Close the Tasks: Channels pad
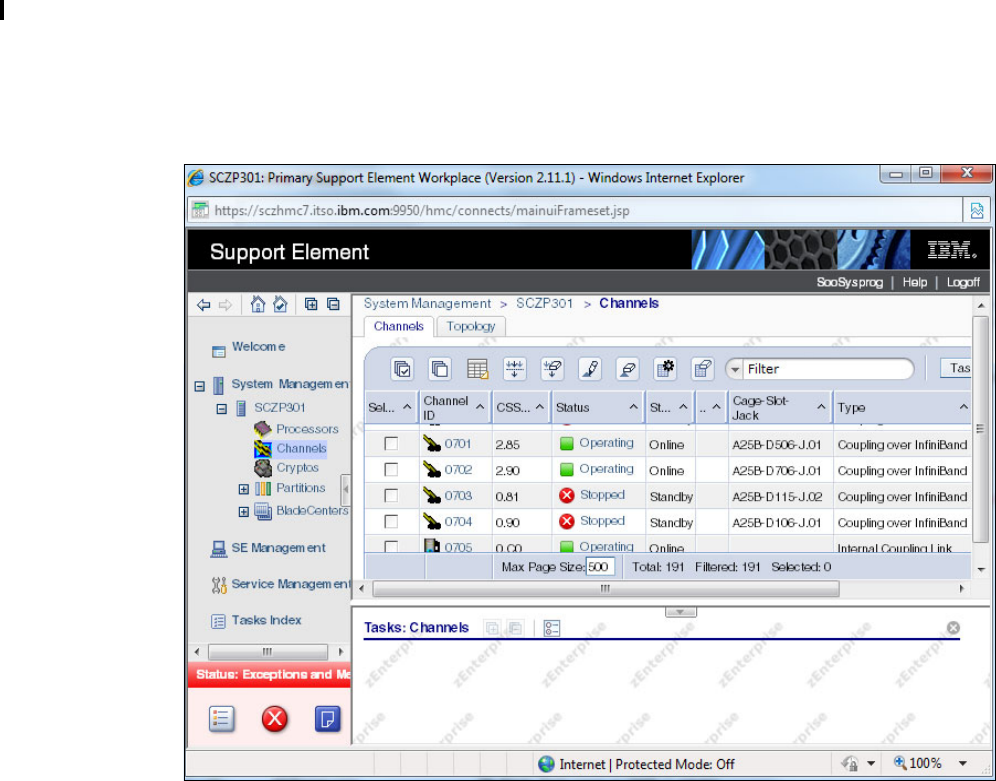 coord(953,627)
